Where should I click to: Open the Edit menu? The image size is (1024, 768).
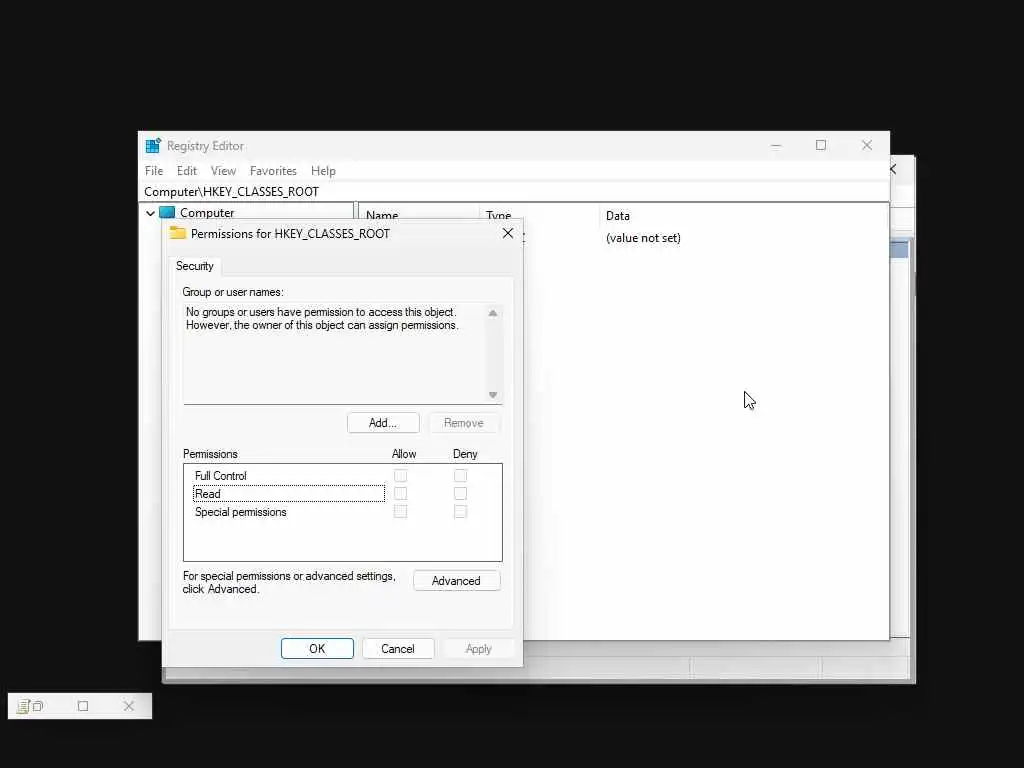[187, 170]
